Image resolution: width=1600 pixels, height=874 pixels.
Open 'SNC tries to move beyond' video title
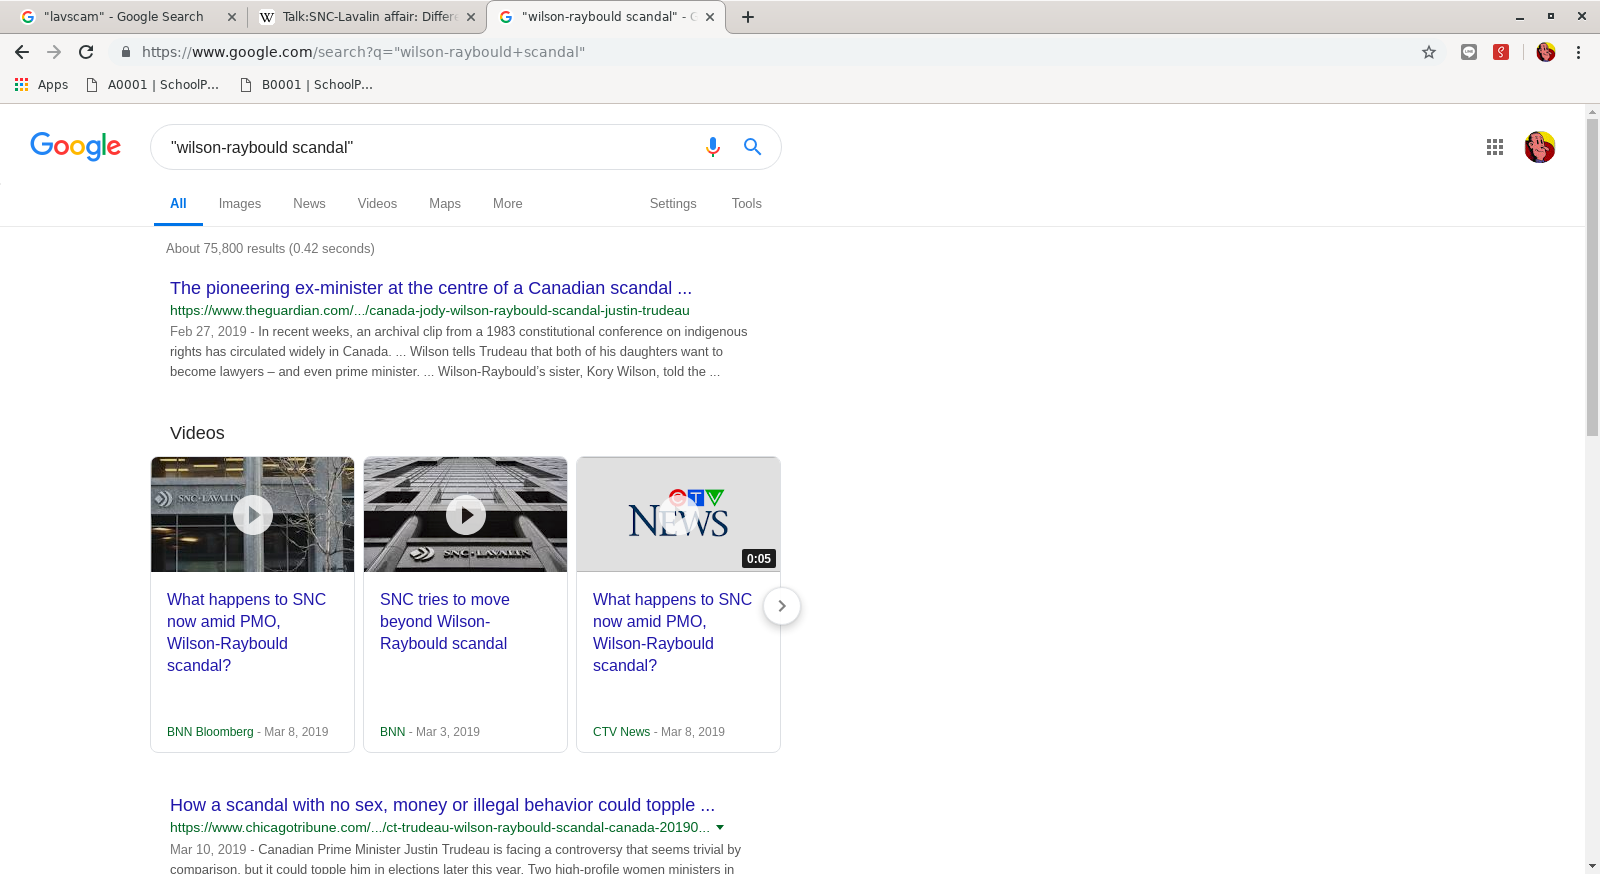point(445,621)
